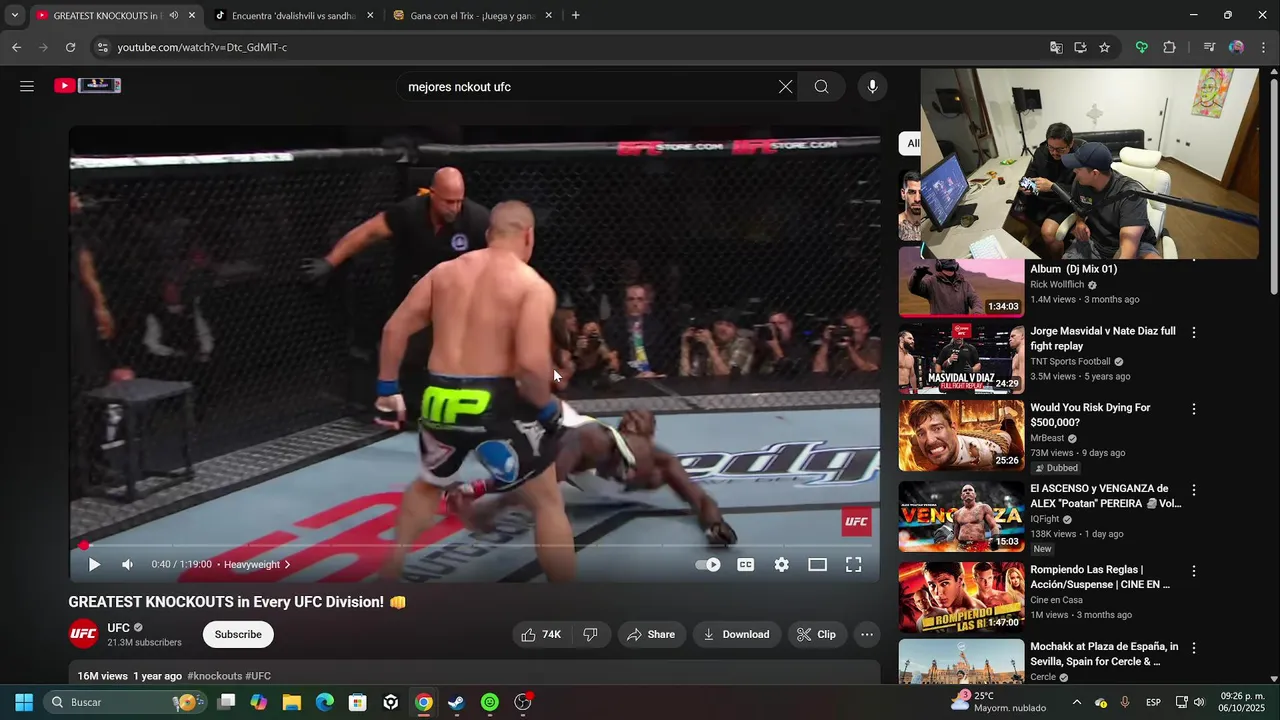Go back to previous page
Image resolution: width=1280 pixels, height=720 pixels.
(16, 47)
